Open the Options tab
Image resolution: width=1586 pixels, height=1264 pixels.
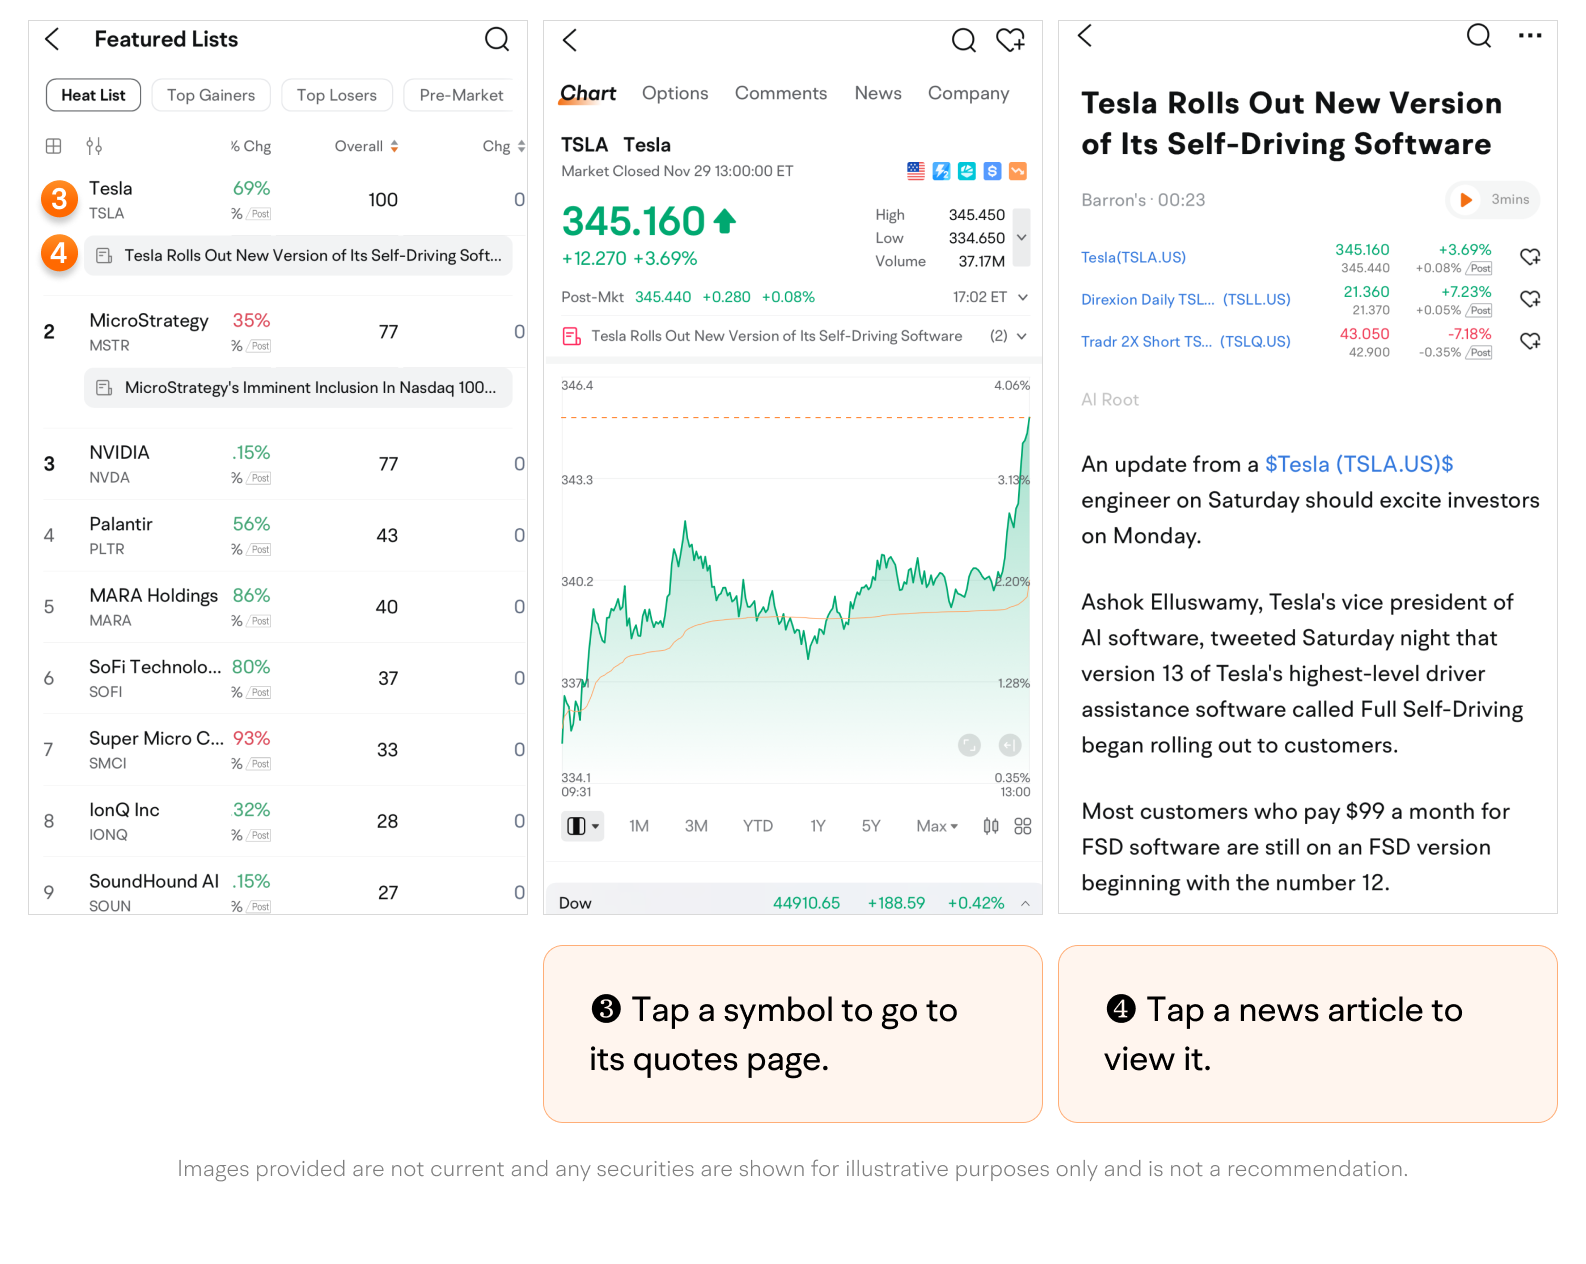click(x=675, y=93)
